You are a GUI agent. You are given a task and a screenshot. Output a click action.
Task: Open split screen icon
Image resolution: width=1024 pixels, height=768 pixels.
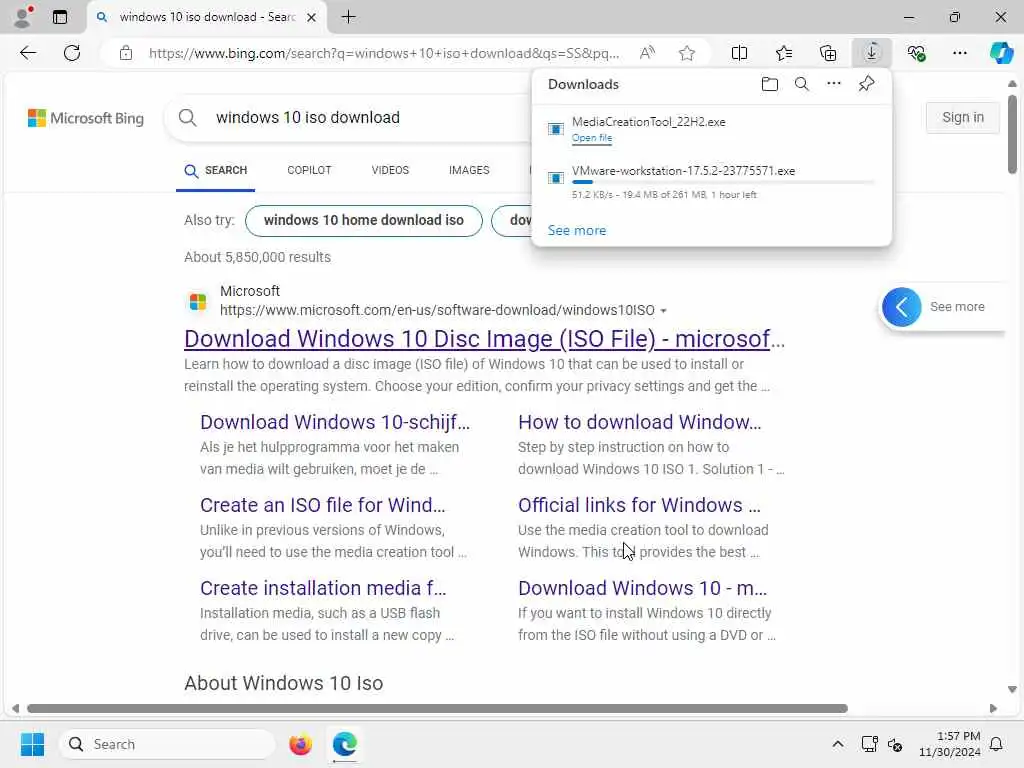click(739, 53)
